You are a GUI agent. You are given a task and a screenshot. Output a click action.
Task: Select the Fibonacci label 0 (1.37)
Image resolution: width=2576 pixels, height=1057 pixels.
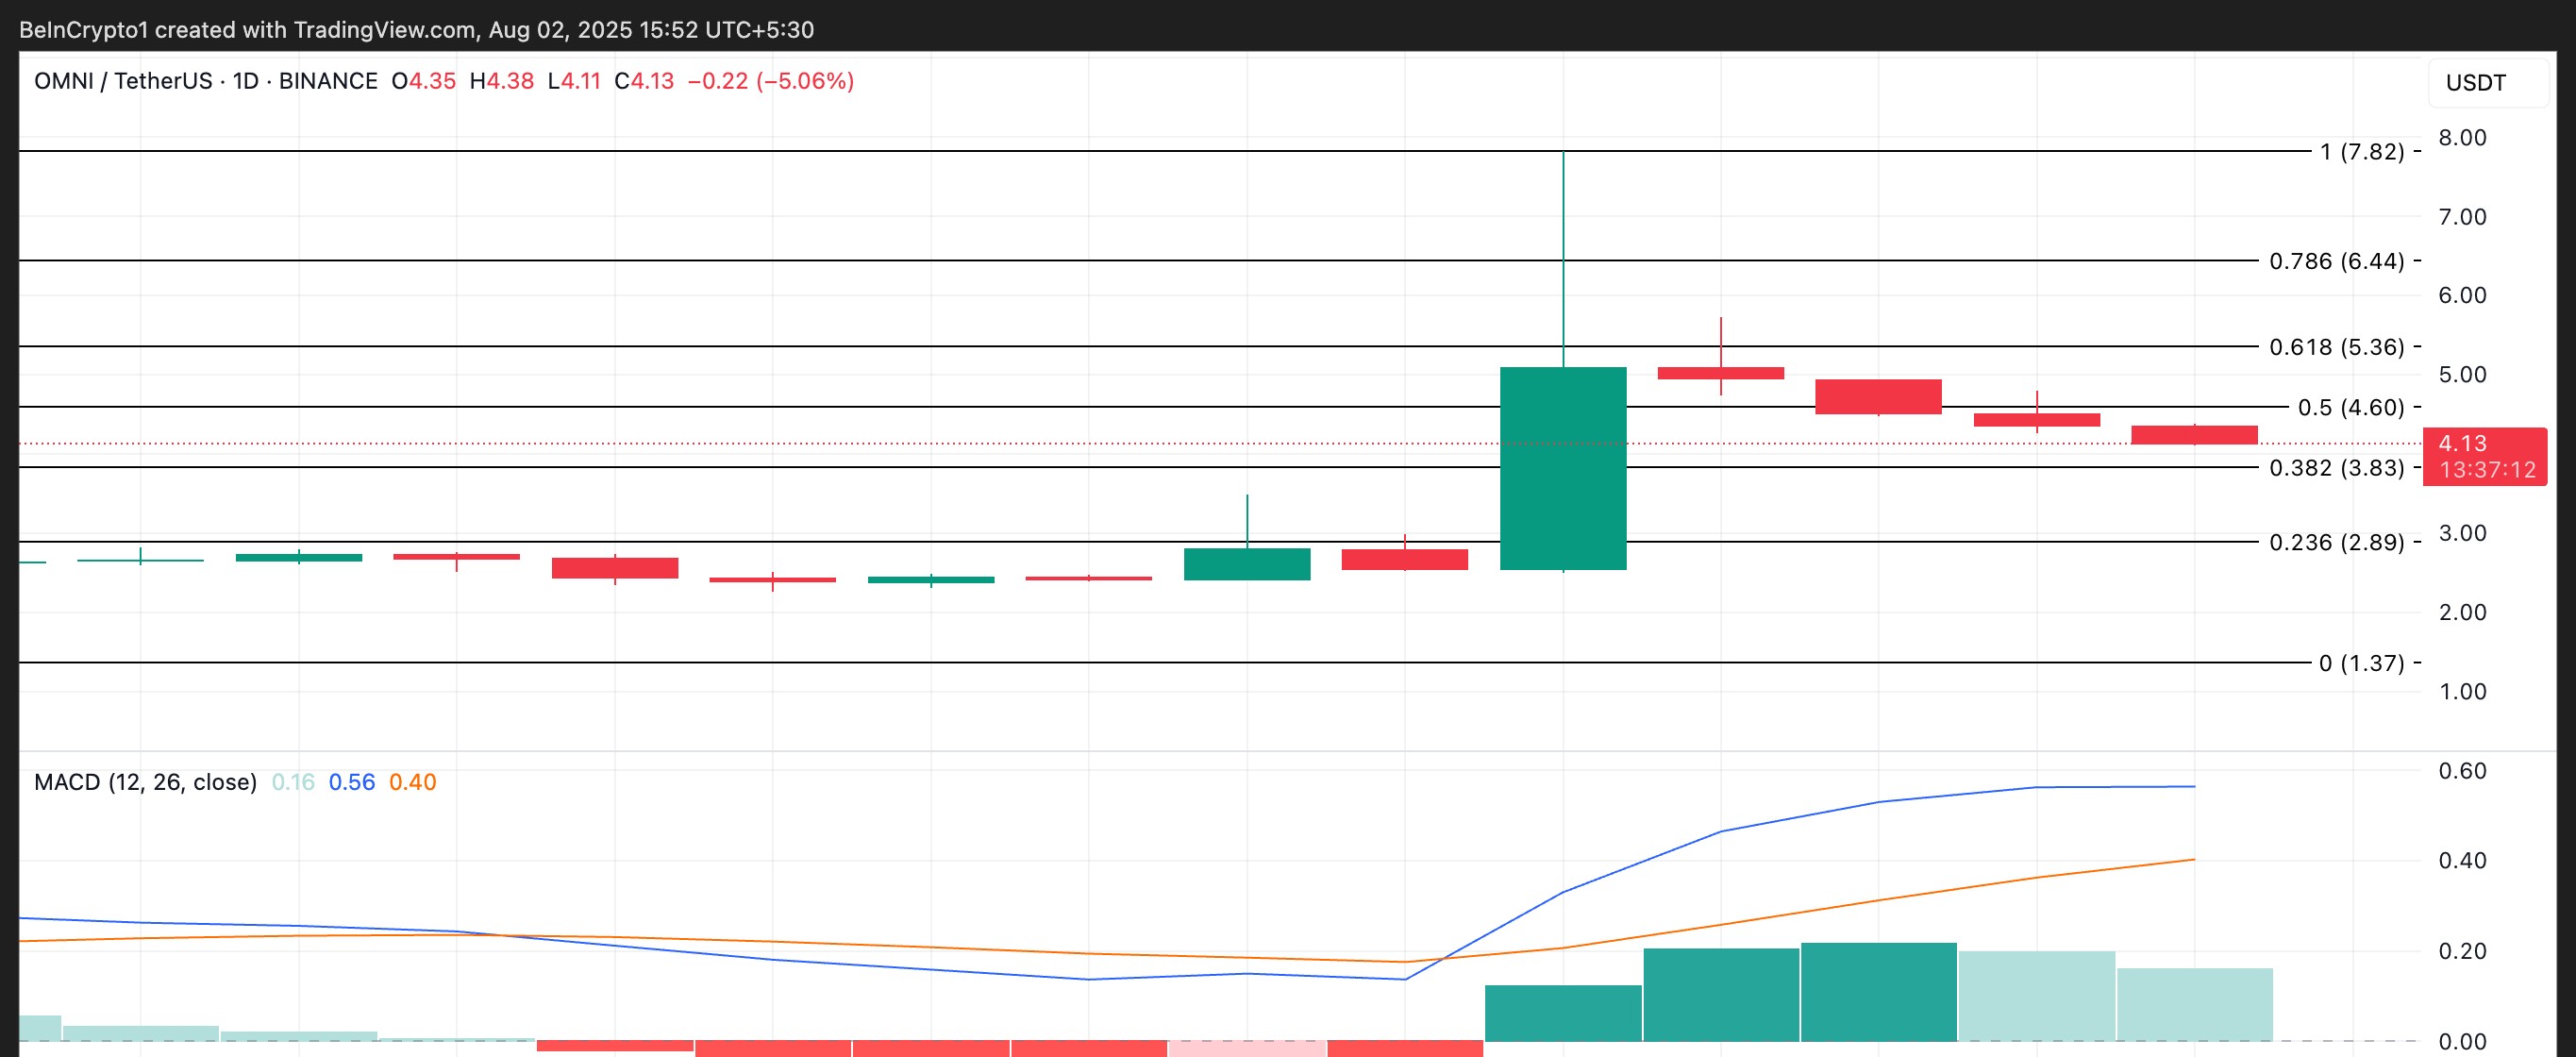coord(2361,663)
